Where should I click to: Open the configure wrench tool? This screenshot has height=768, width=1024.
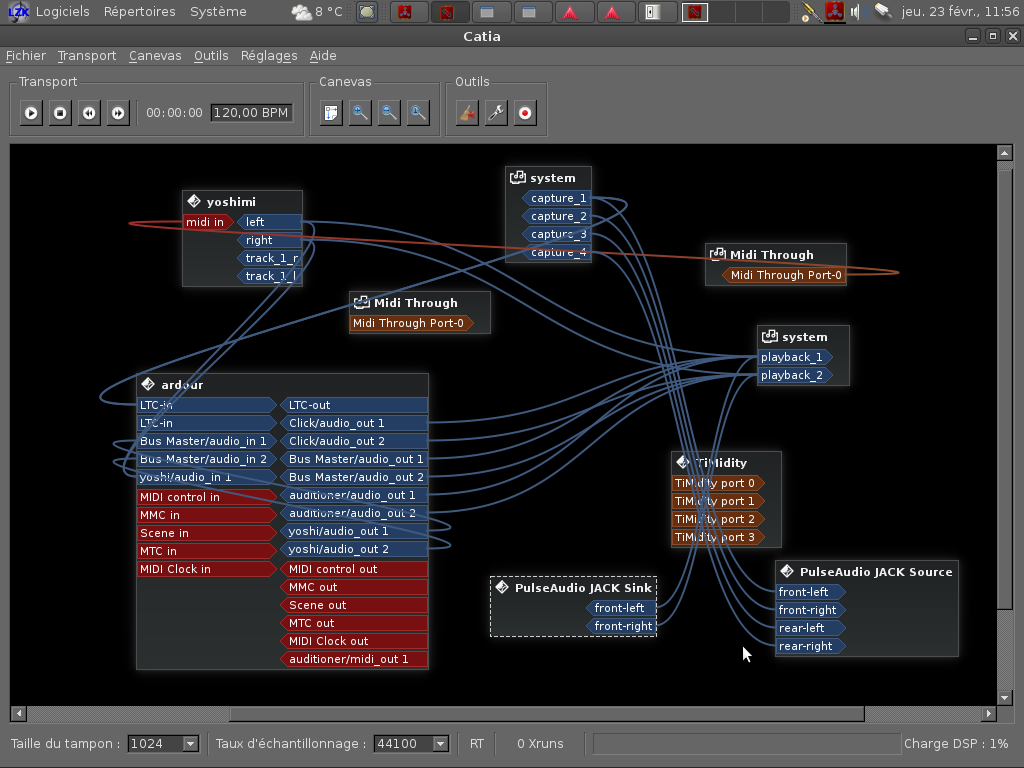click(x=496, y=113)
